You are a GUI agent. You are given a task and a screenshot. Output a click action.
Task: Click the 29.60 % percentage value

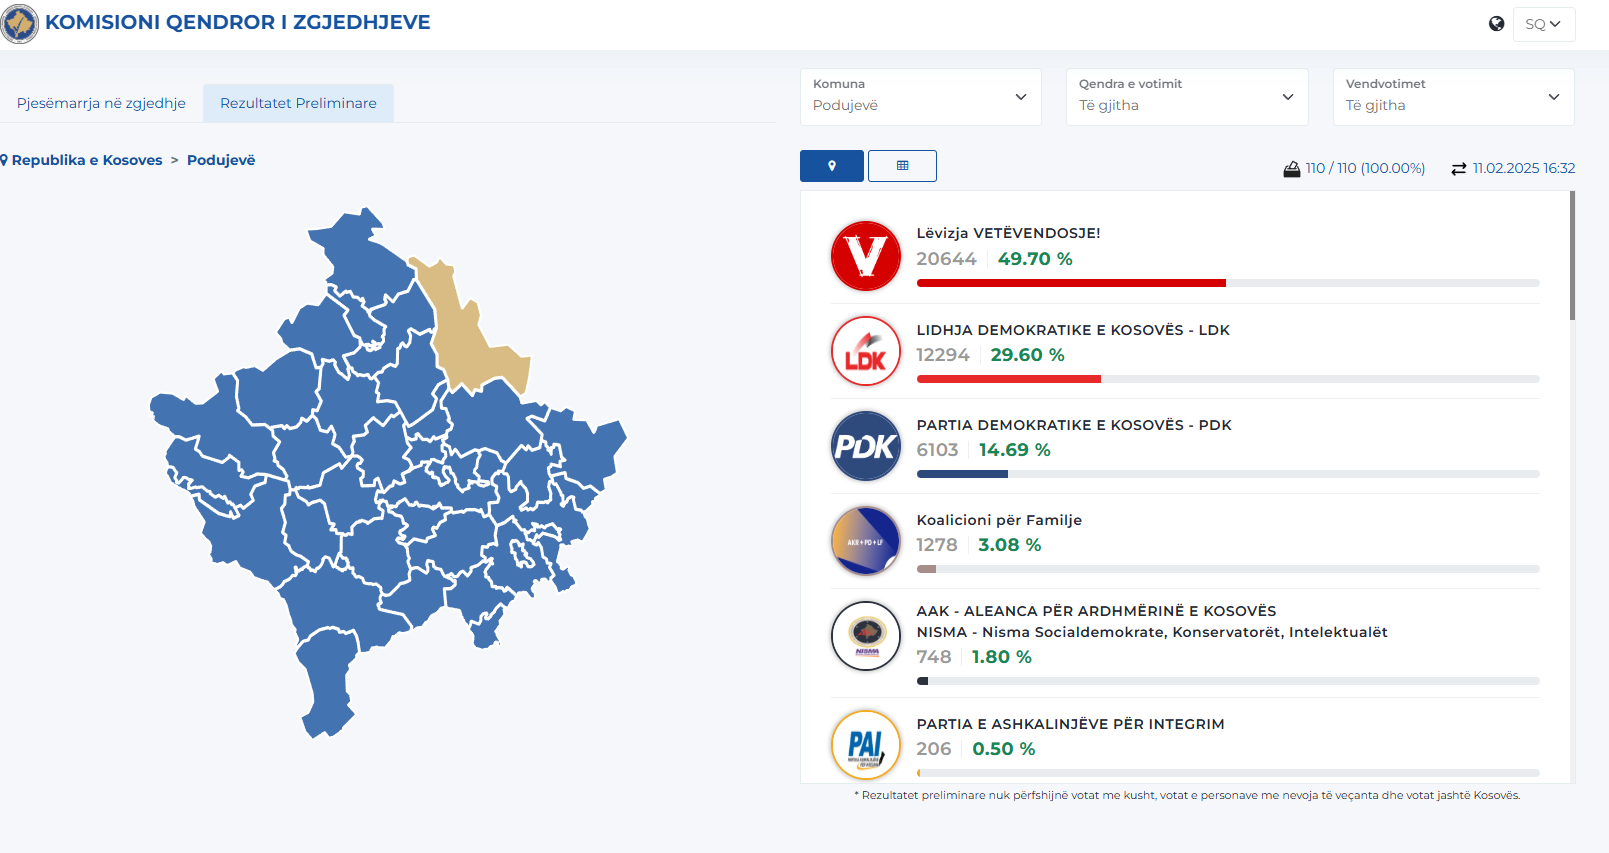[x=1028, y=355]
